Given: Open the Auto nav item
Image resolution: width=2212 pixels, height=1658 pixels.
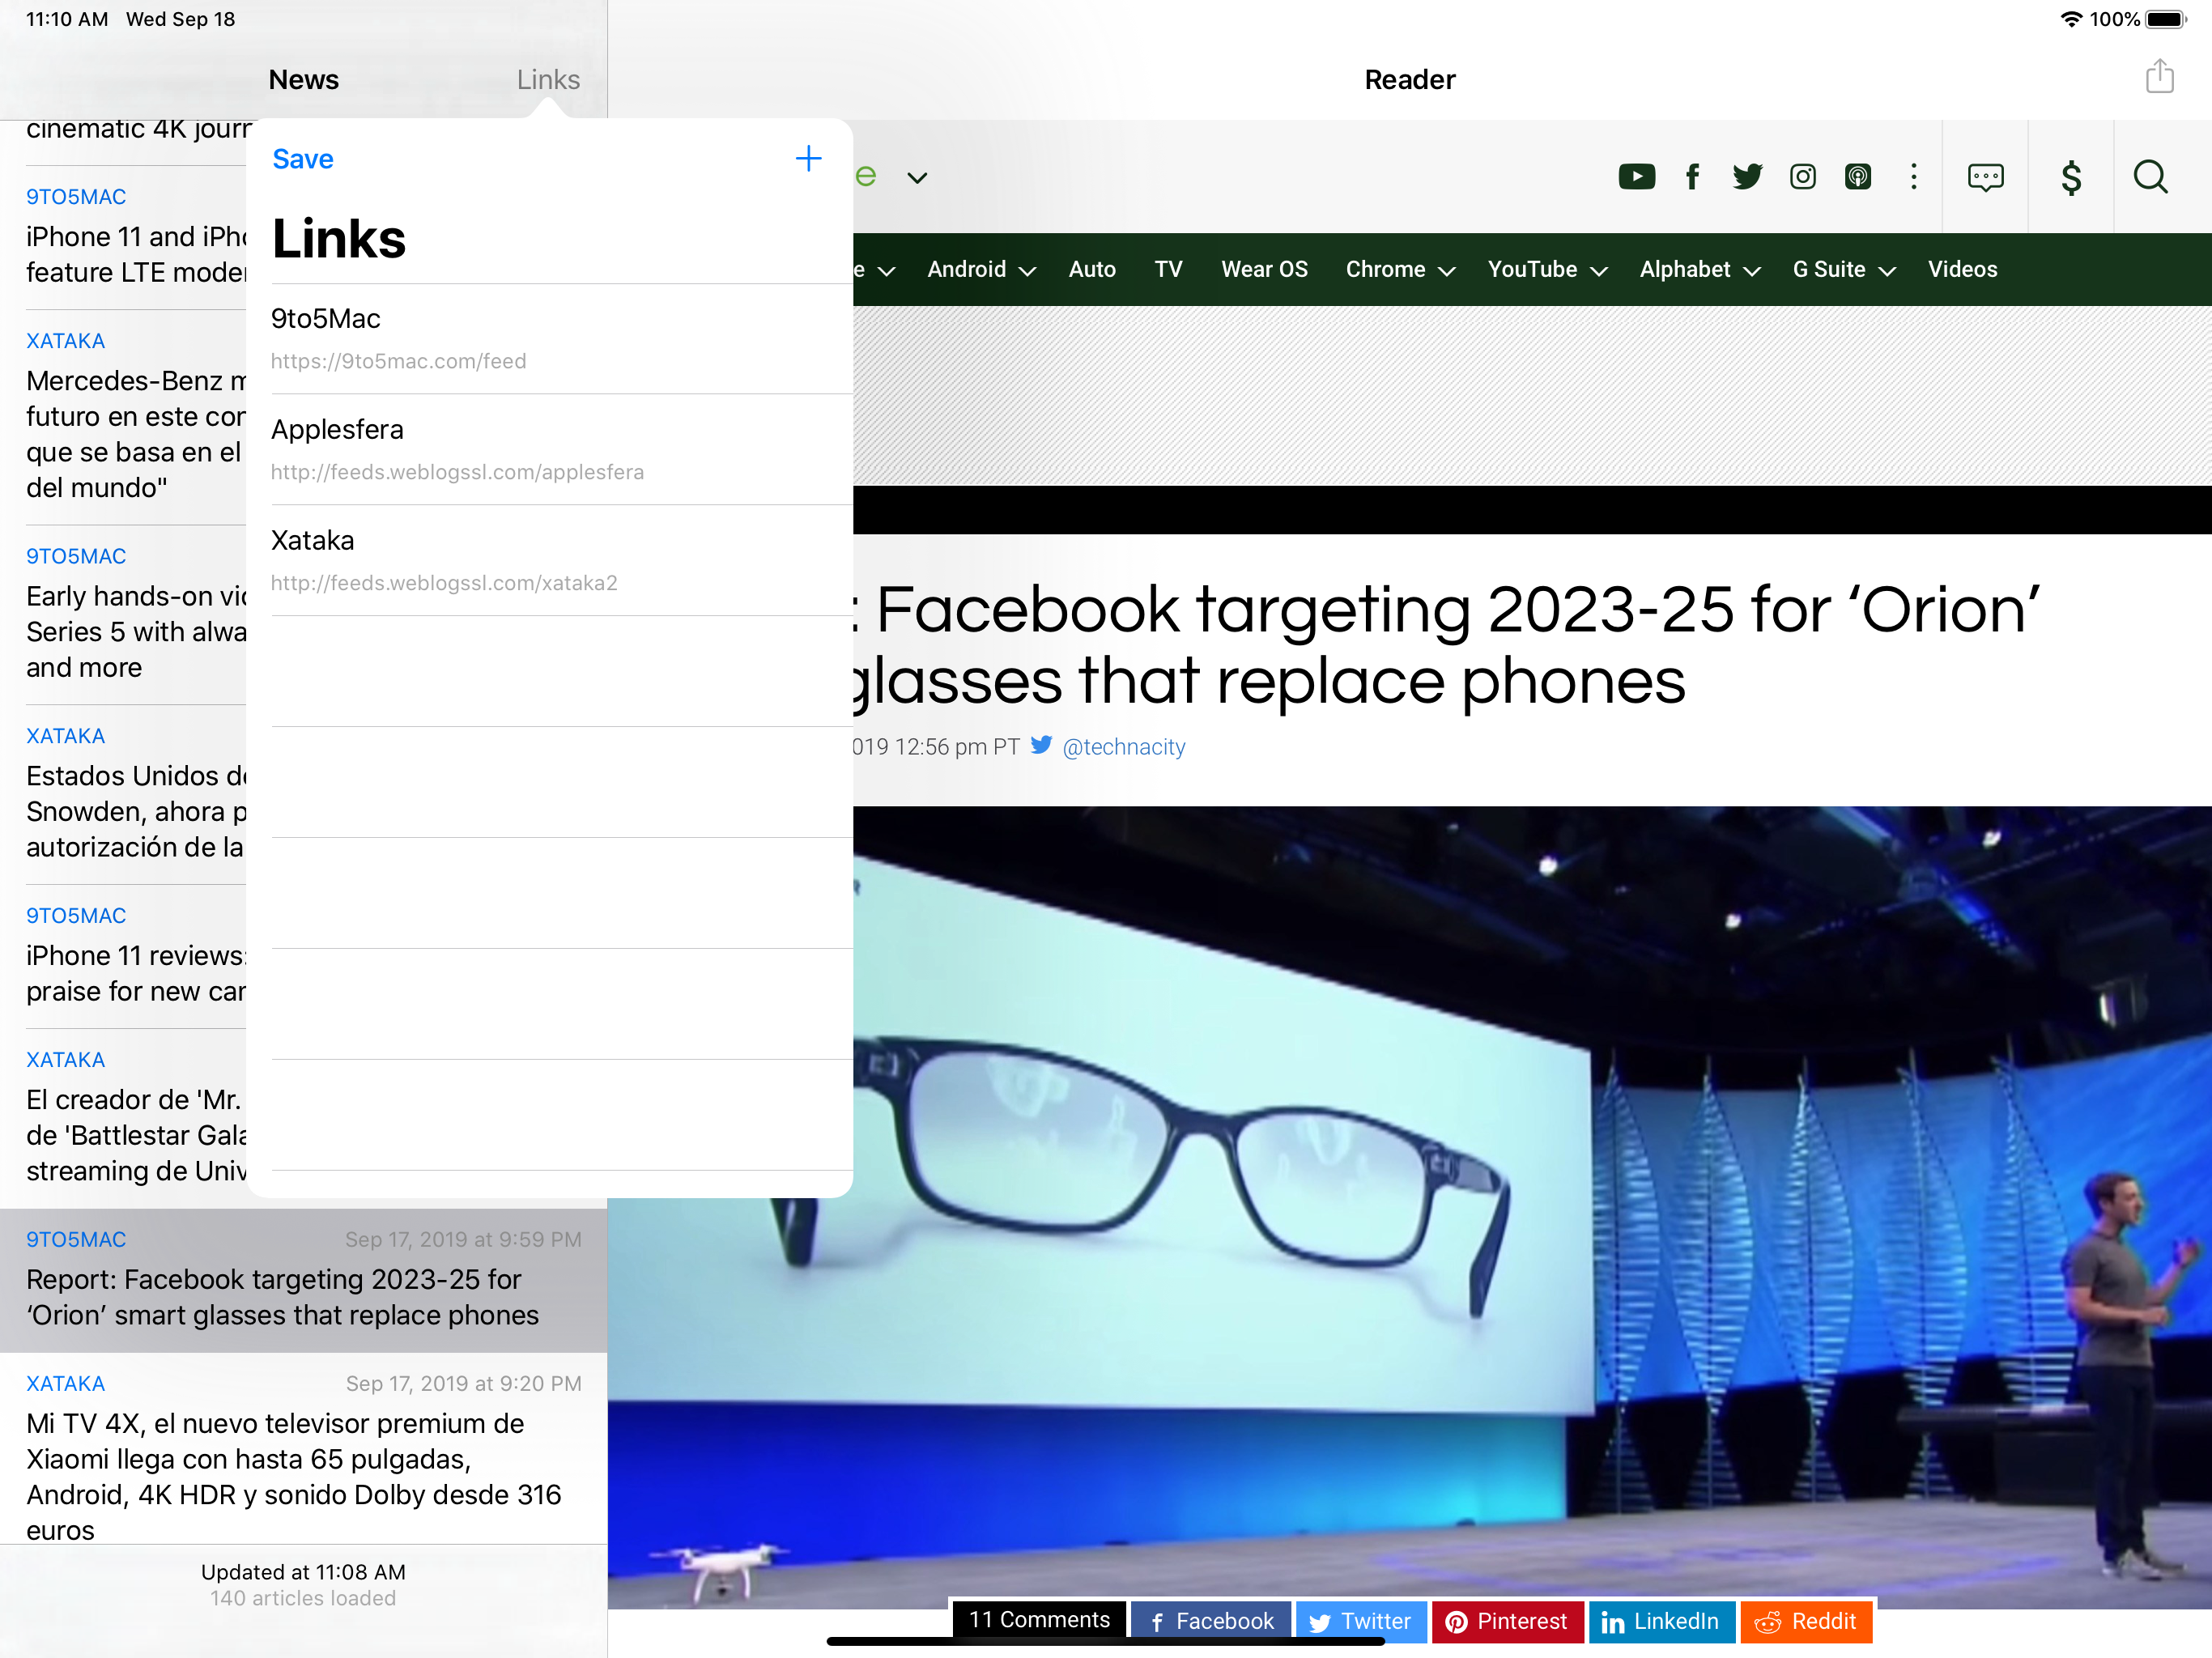Looking at the screenshot, I should click(1092, 269).
